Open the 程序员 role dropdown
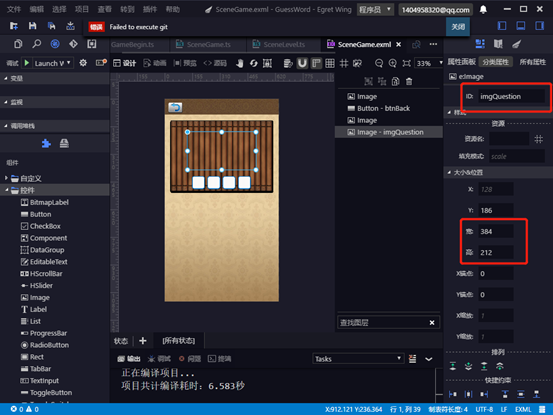 [x=375, y=10]
